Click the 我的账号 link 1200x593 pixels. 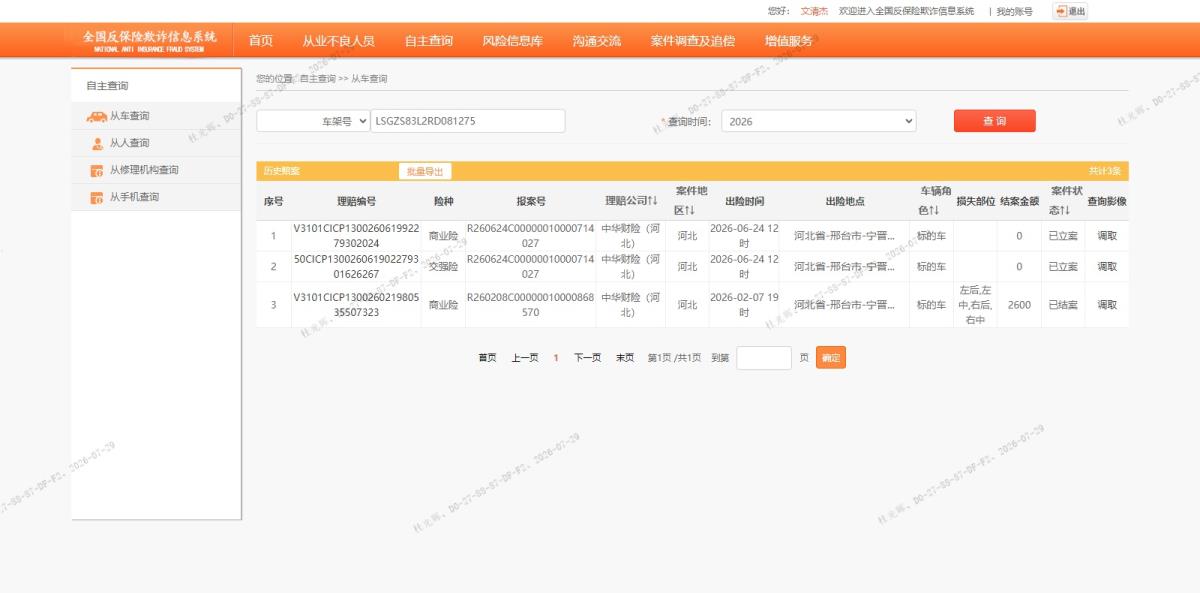click(x=1015, y=11)
